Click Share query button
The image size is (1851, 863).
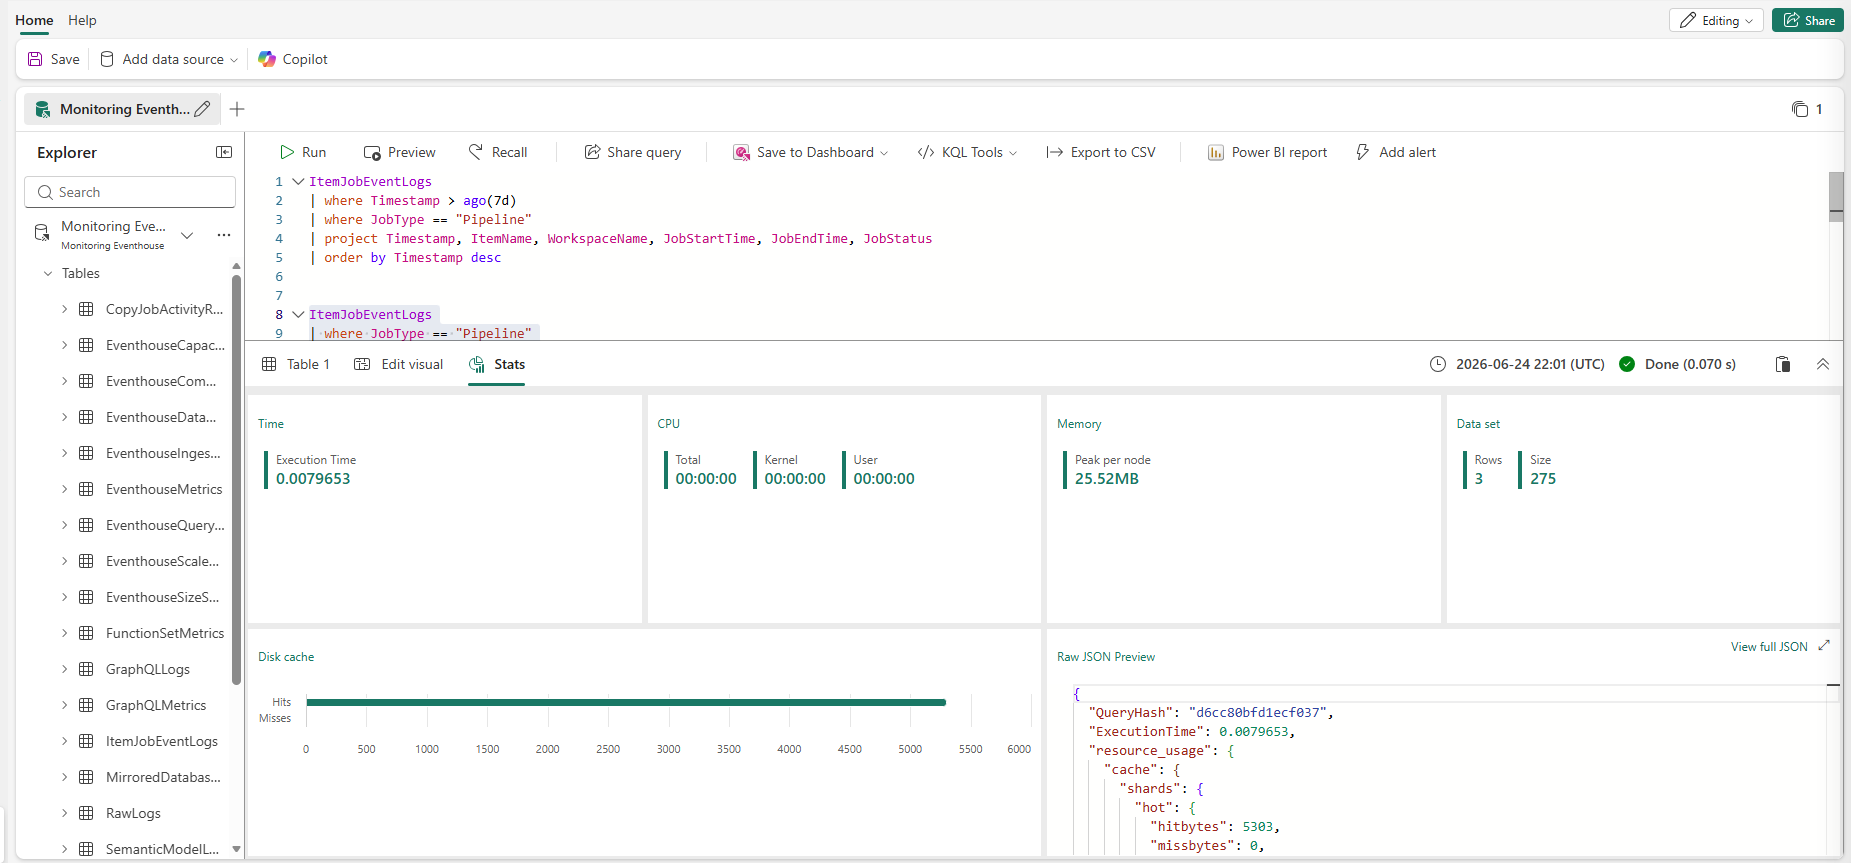[x=633, y=152]
